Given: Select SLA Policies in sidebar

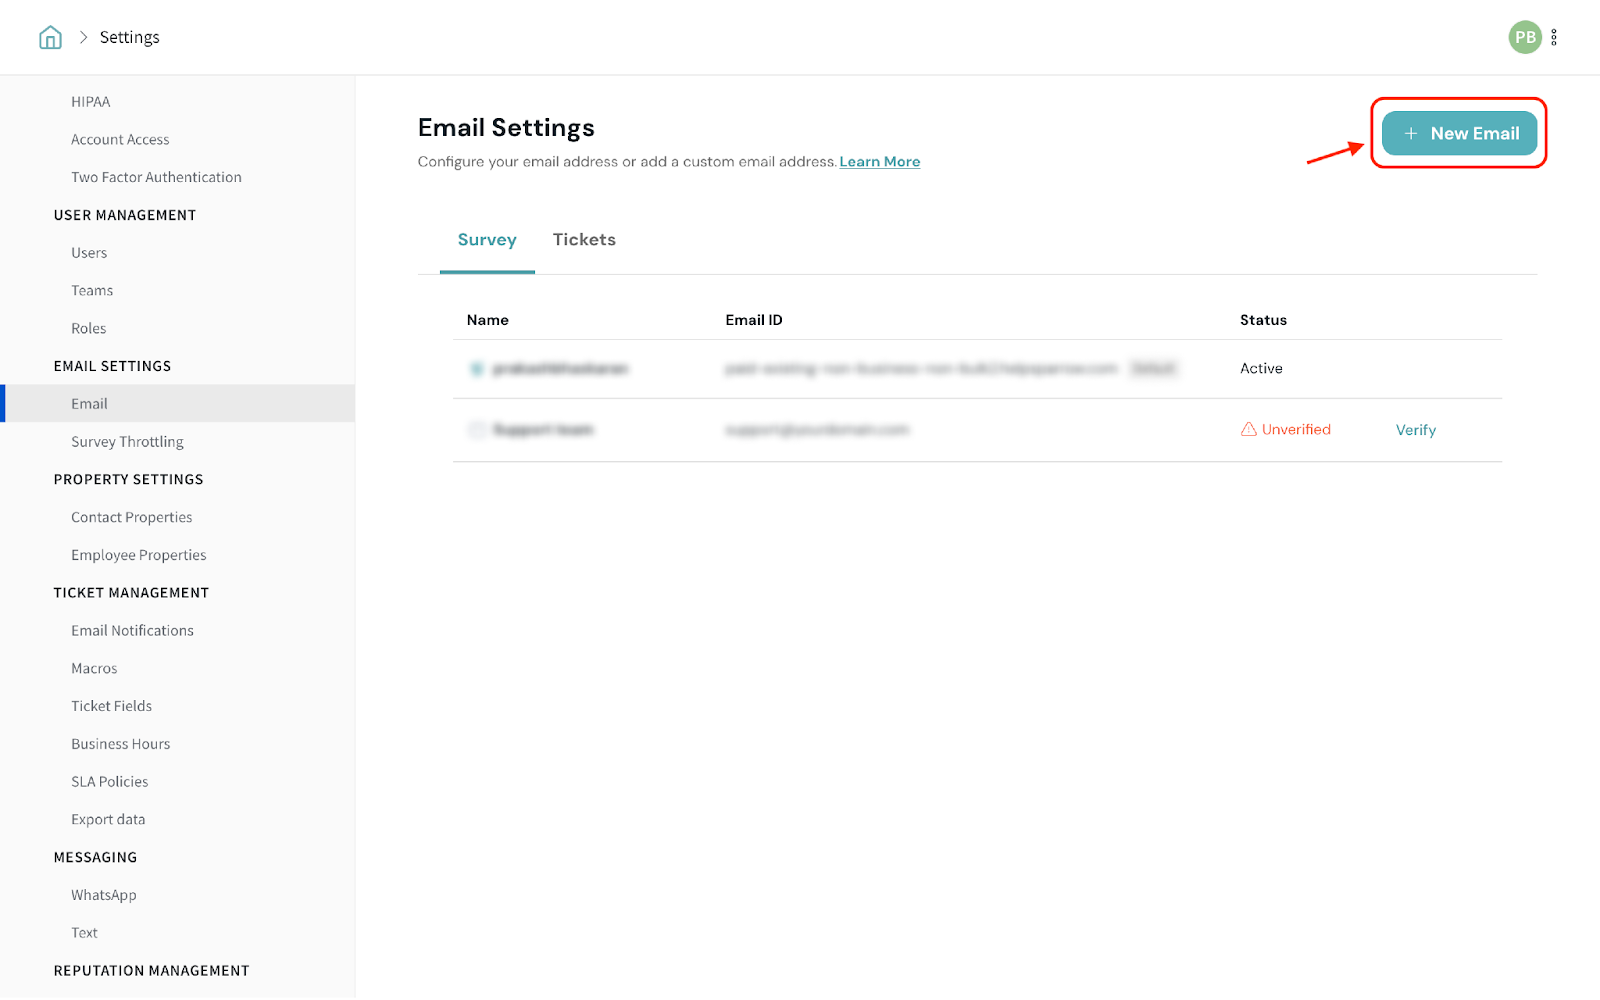Looking at the screenshot, I should 109,782.
